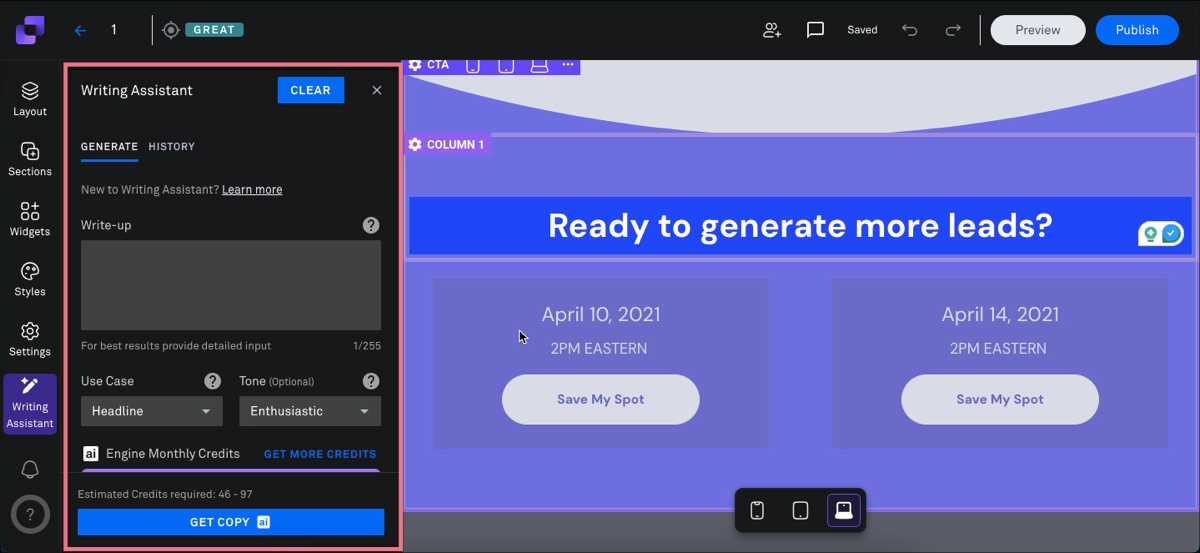The width and height of the screenshot is (1200, 553).
Task: Open the Styles sidebar panel
Action: (30, 279)
